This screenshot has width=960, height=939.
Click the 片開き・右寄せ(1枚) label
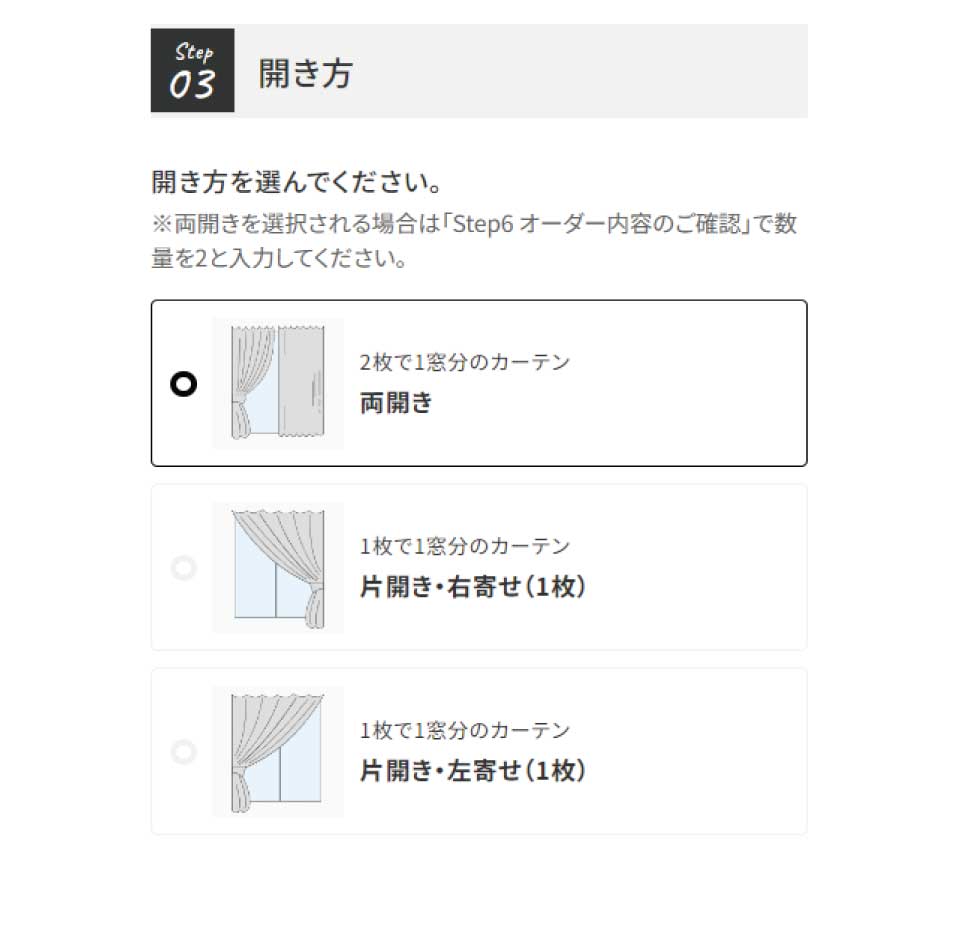472,587
